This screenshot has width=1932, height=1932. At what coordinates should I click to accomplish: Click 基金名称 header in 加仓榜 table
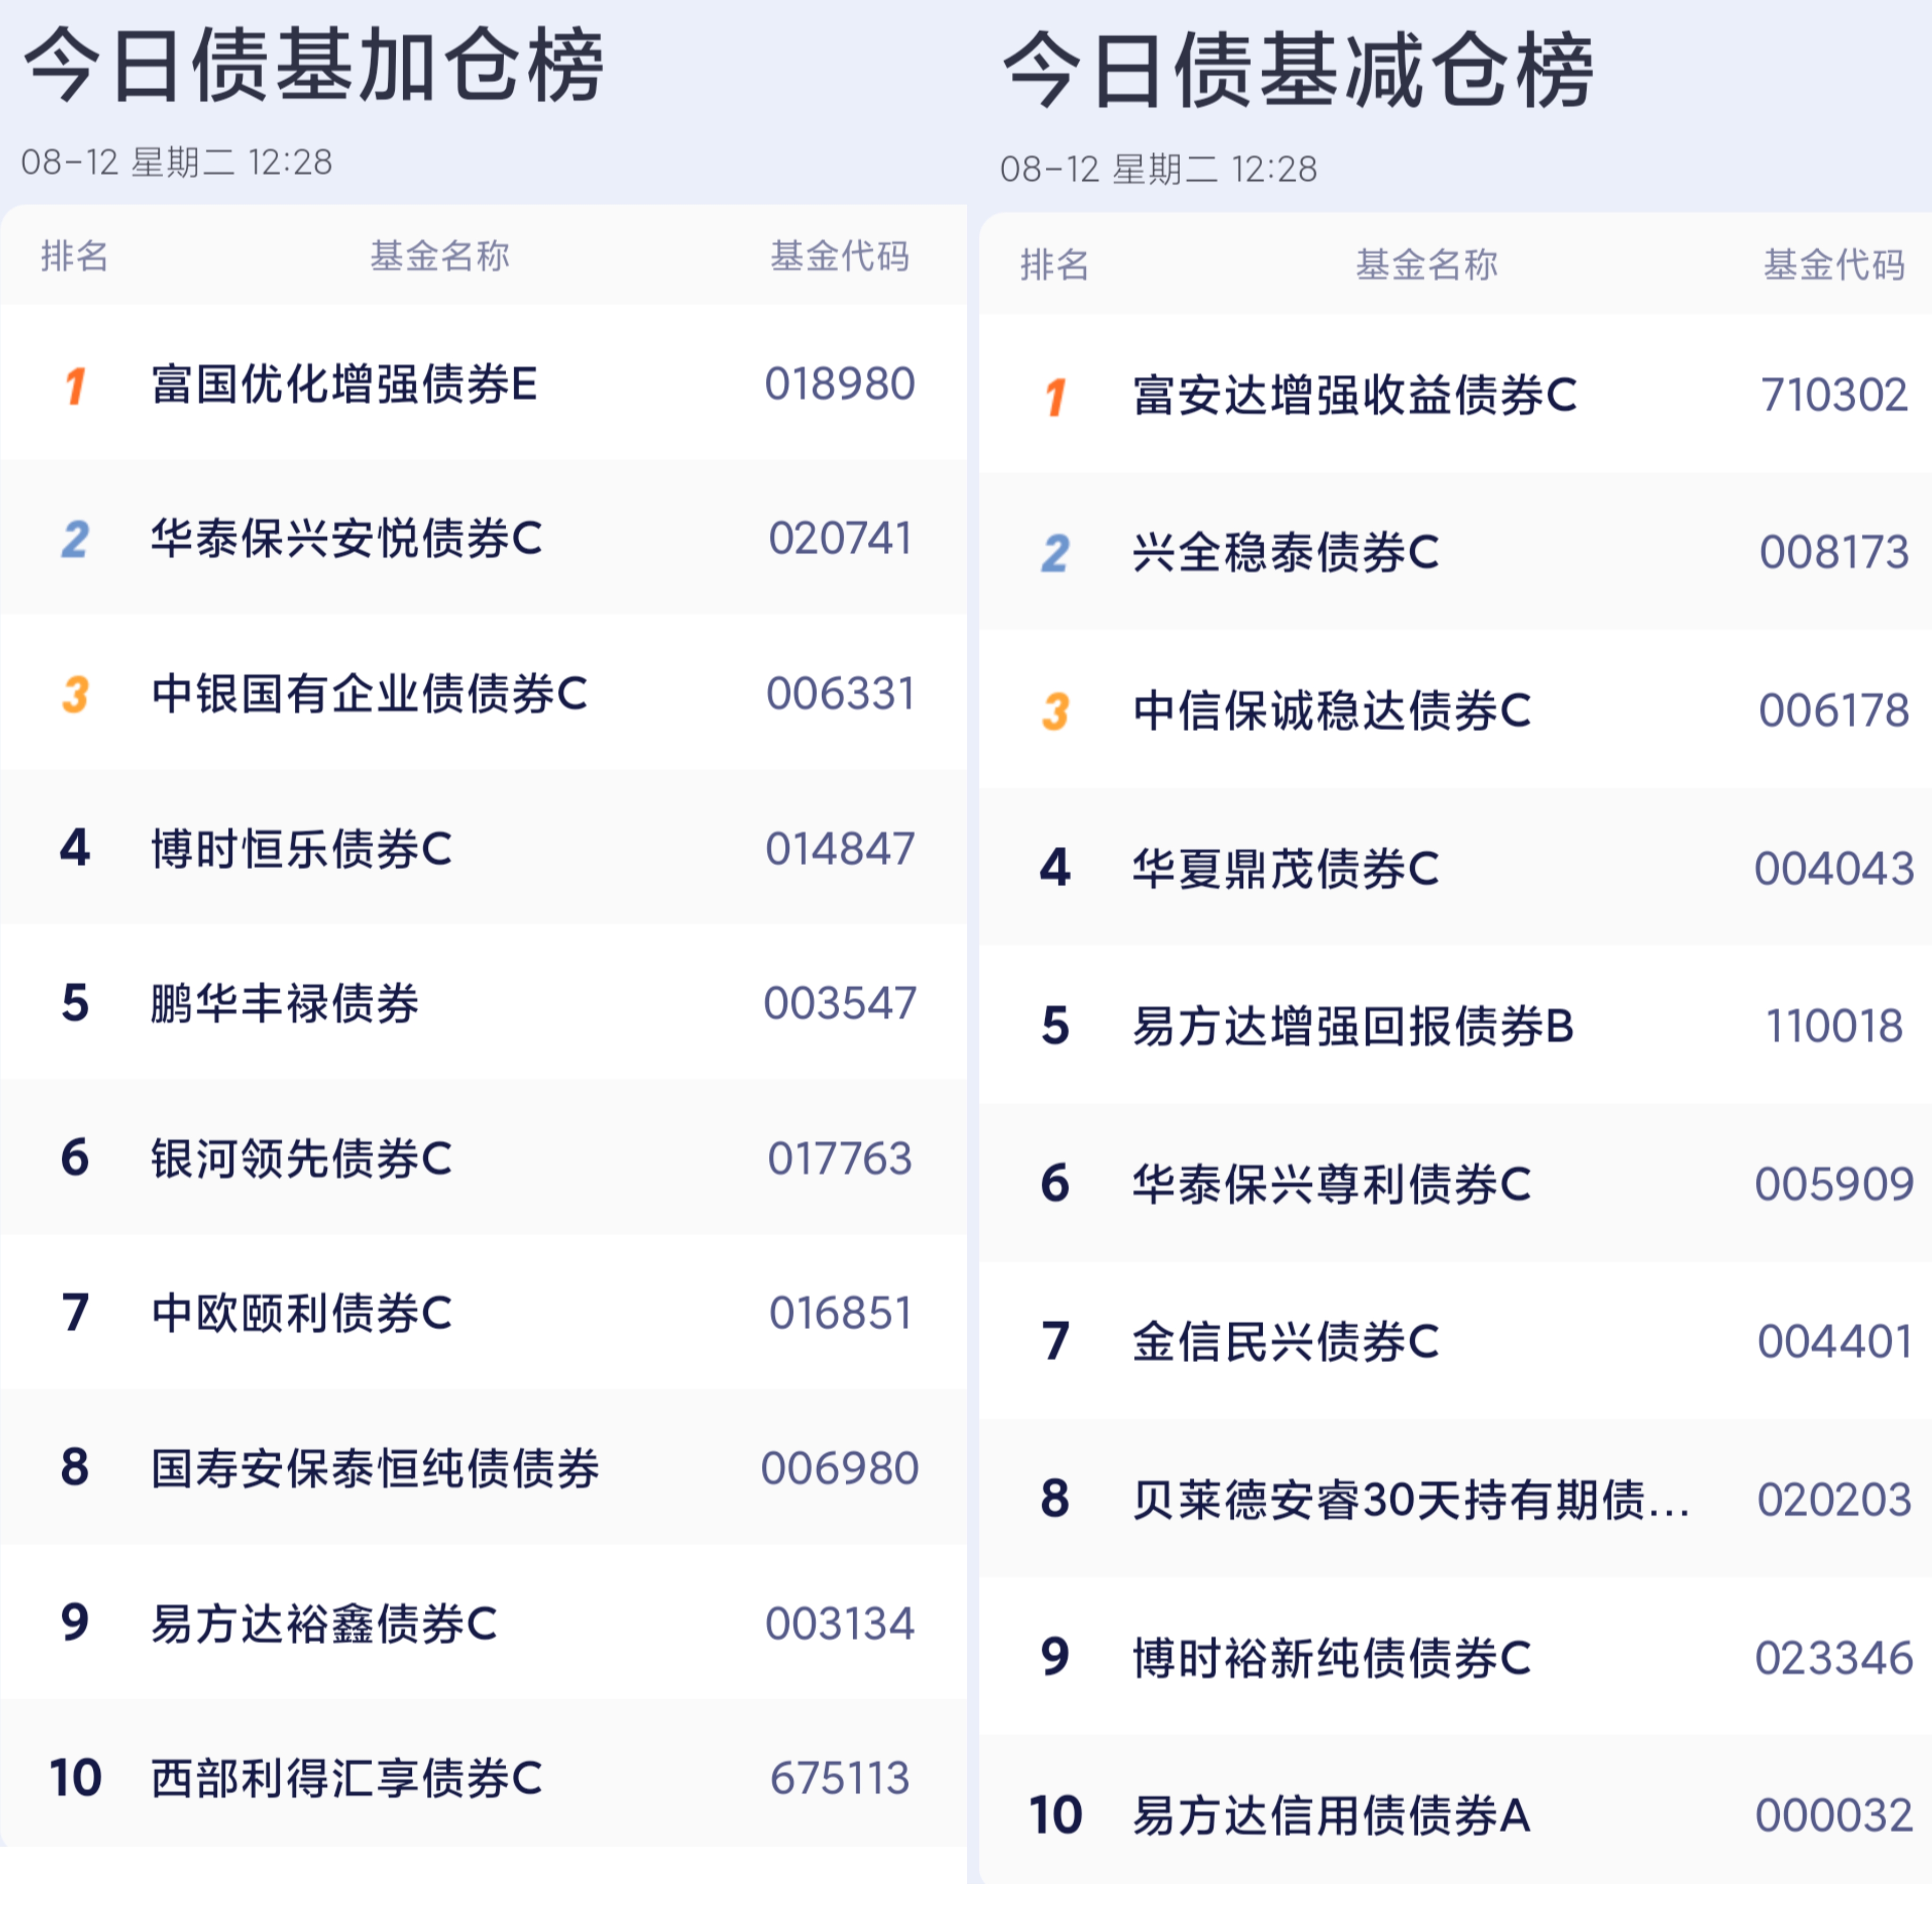[440, 256]
